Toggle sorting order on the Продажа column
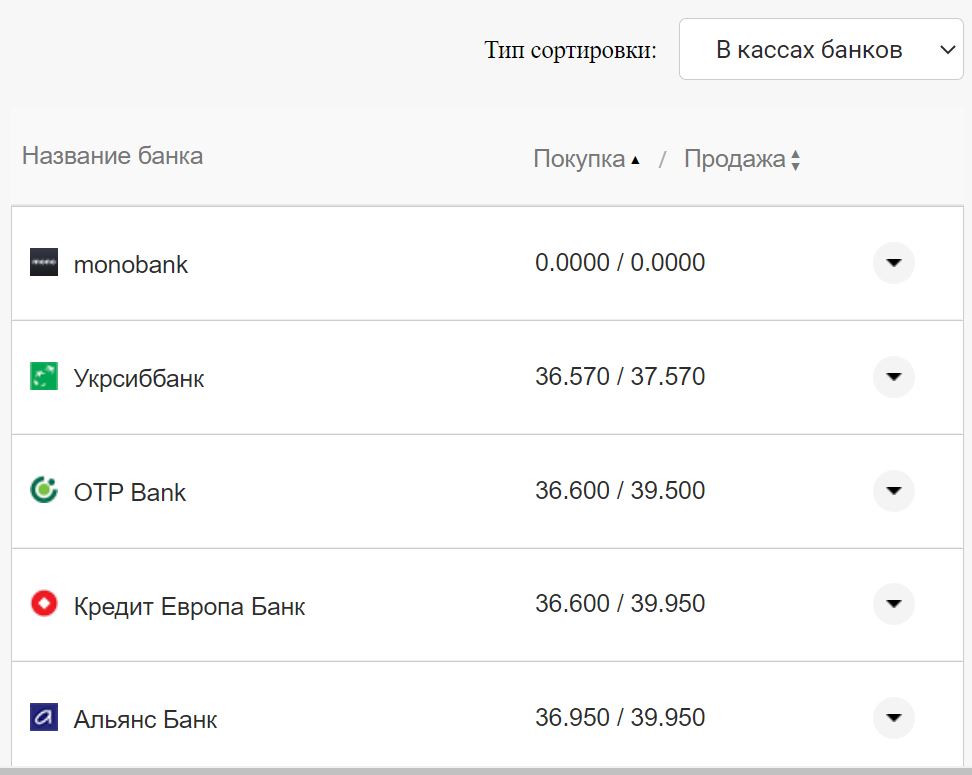 point(796,158)
